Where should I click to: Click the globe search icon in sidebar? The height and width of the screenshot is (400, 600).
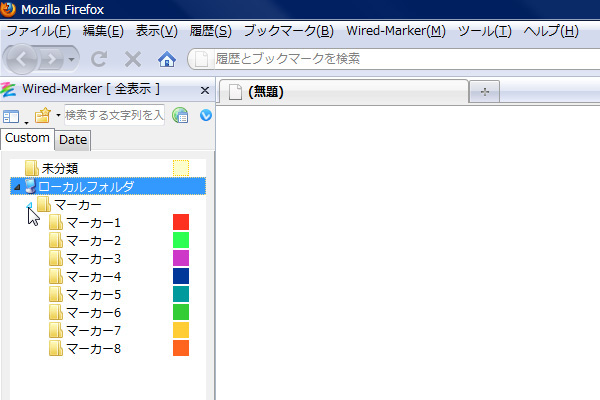tap(180, 115)
